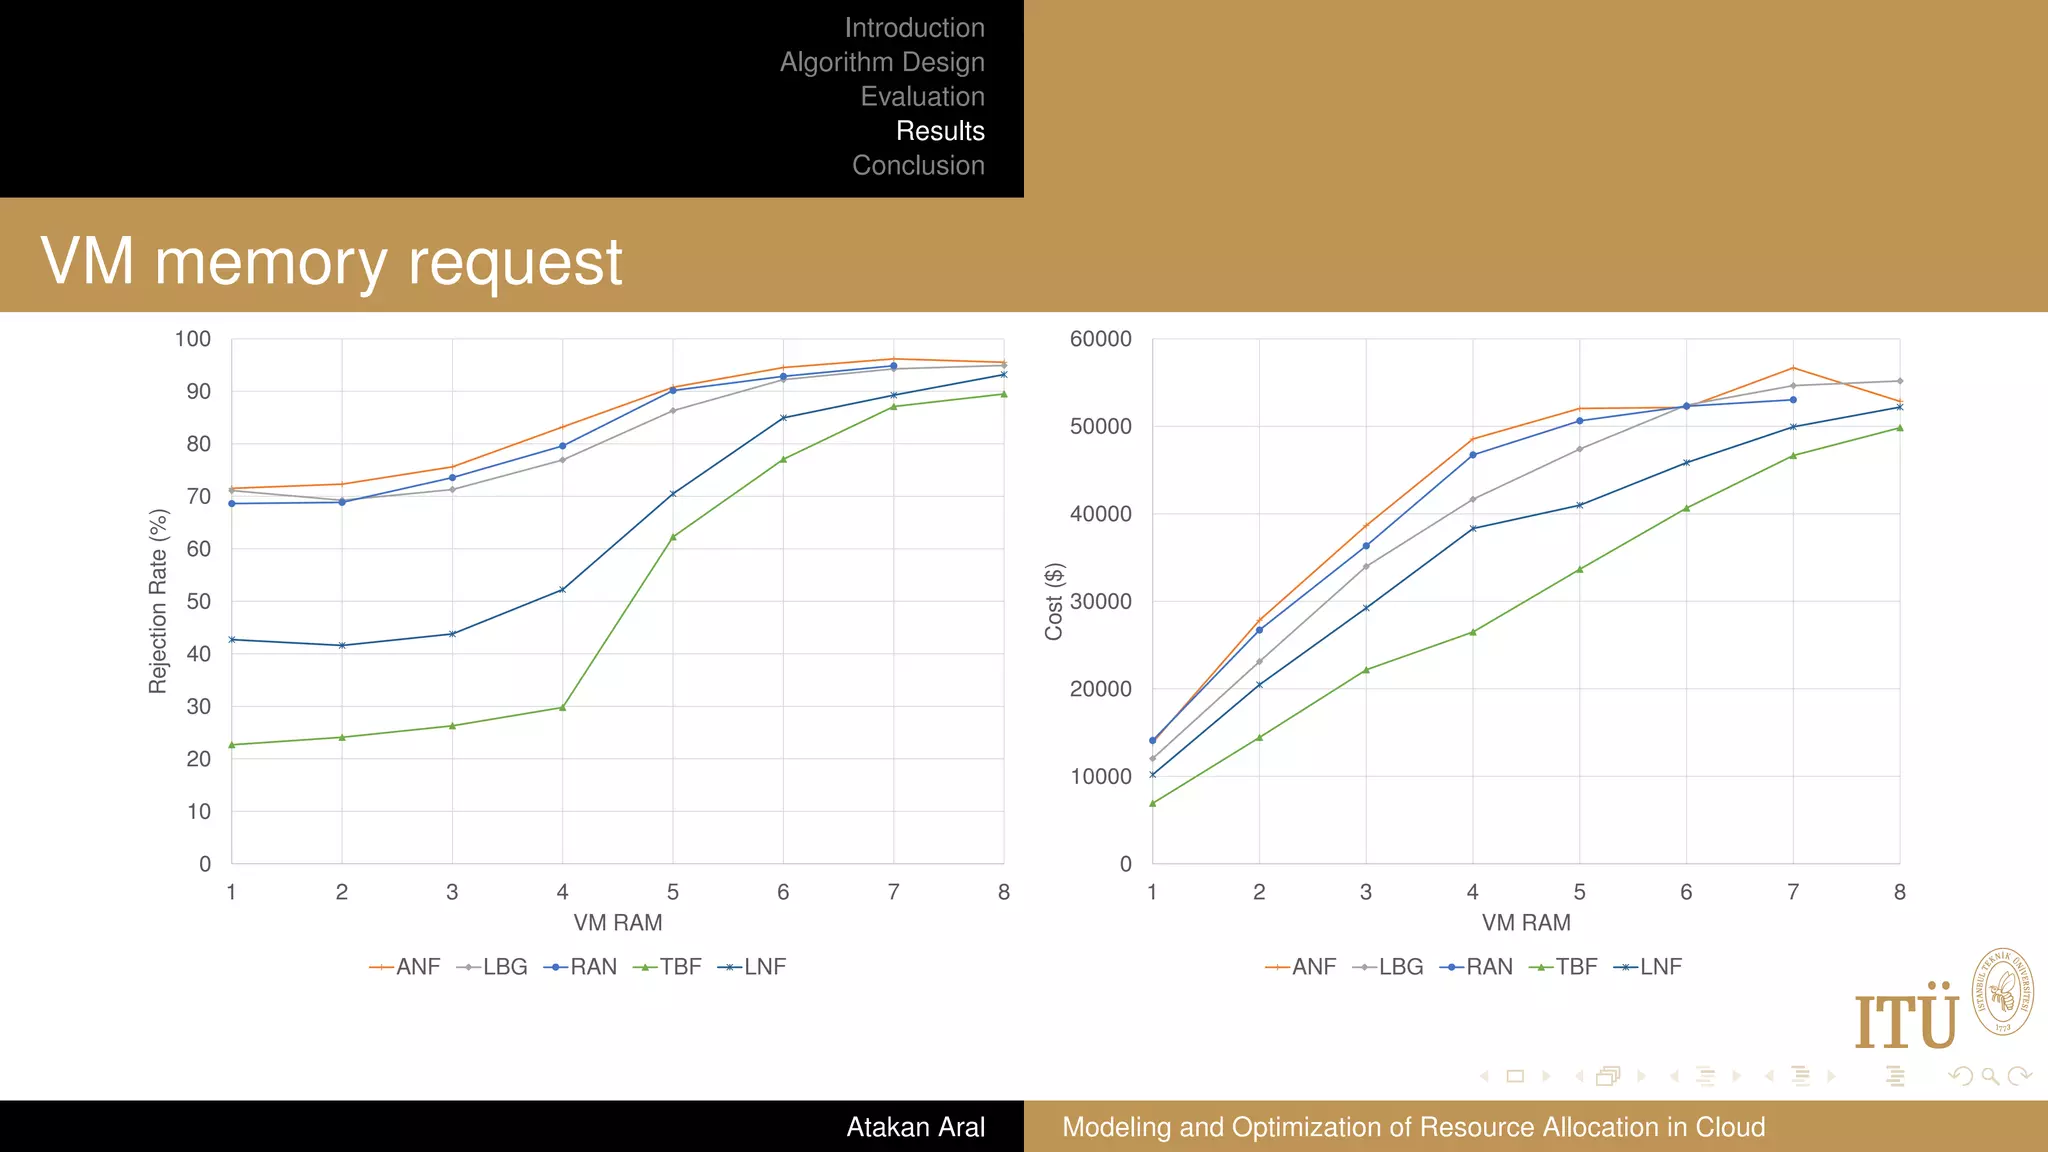Click the author name Atakan Aral
The image size is (2048, 1152).
(915, 1127)
